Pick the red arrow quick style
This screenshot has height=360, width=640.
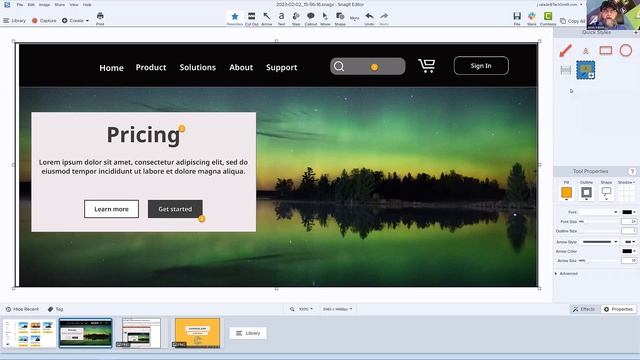click(566, 51)
